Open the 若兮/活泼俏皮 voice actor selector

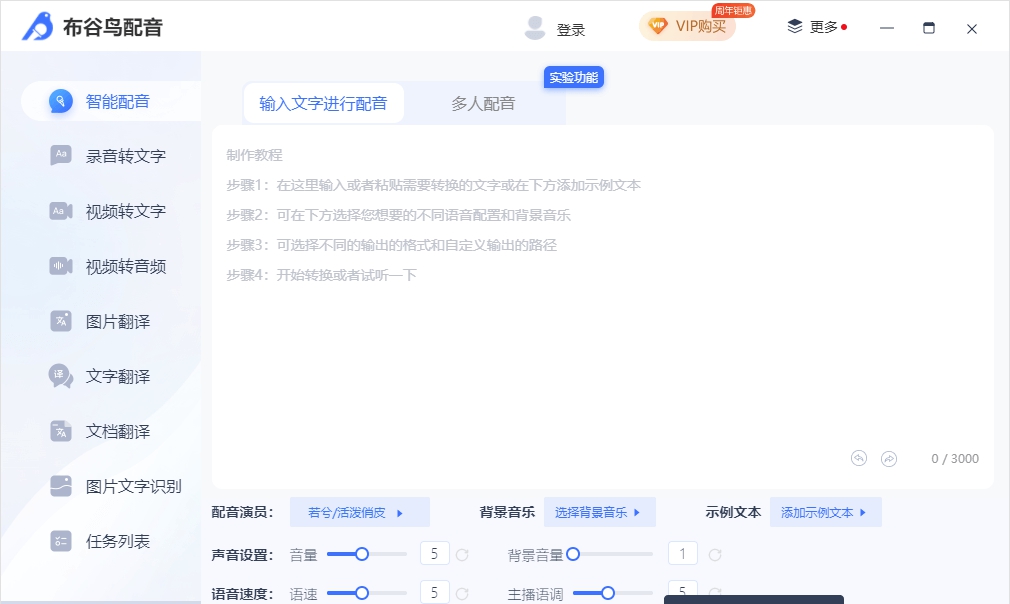(359, 511)
